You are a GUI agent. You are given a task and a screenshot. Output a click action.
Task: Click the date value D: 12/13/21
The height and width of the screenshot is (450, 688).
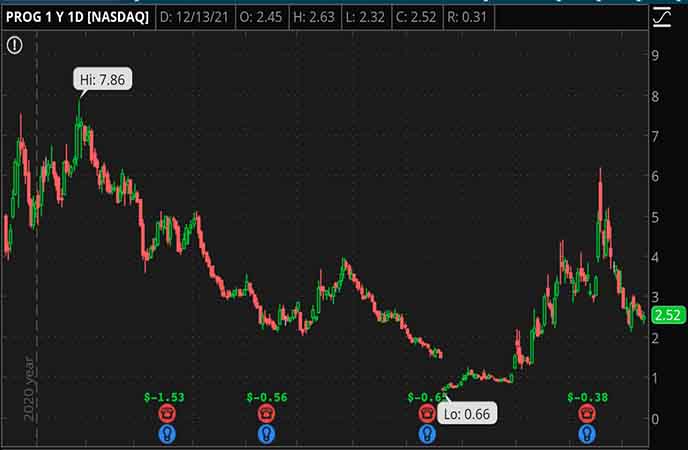coord(194,17)
